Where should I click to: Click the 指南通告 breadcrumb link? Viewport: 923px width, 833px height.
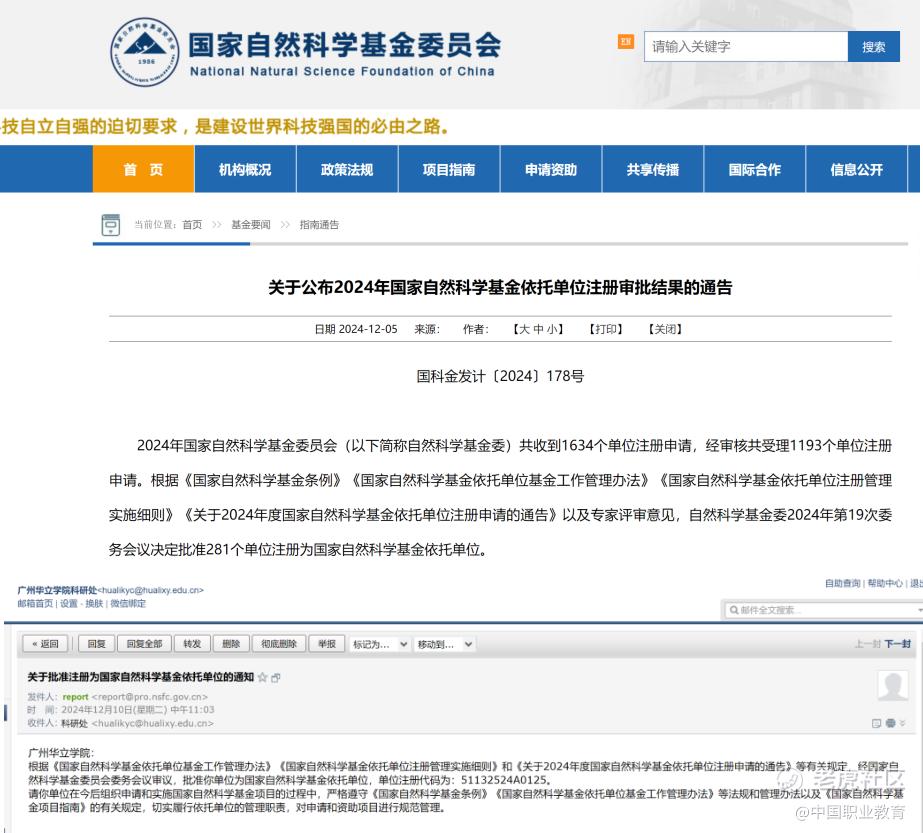coord(319,224)
